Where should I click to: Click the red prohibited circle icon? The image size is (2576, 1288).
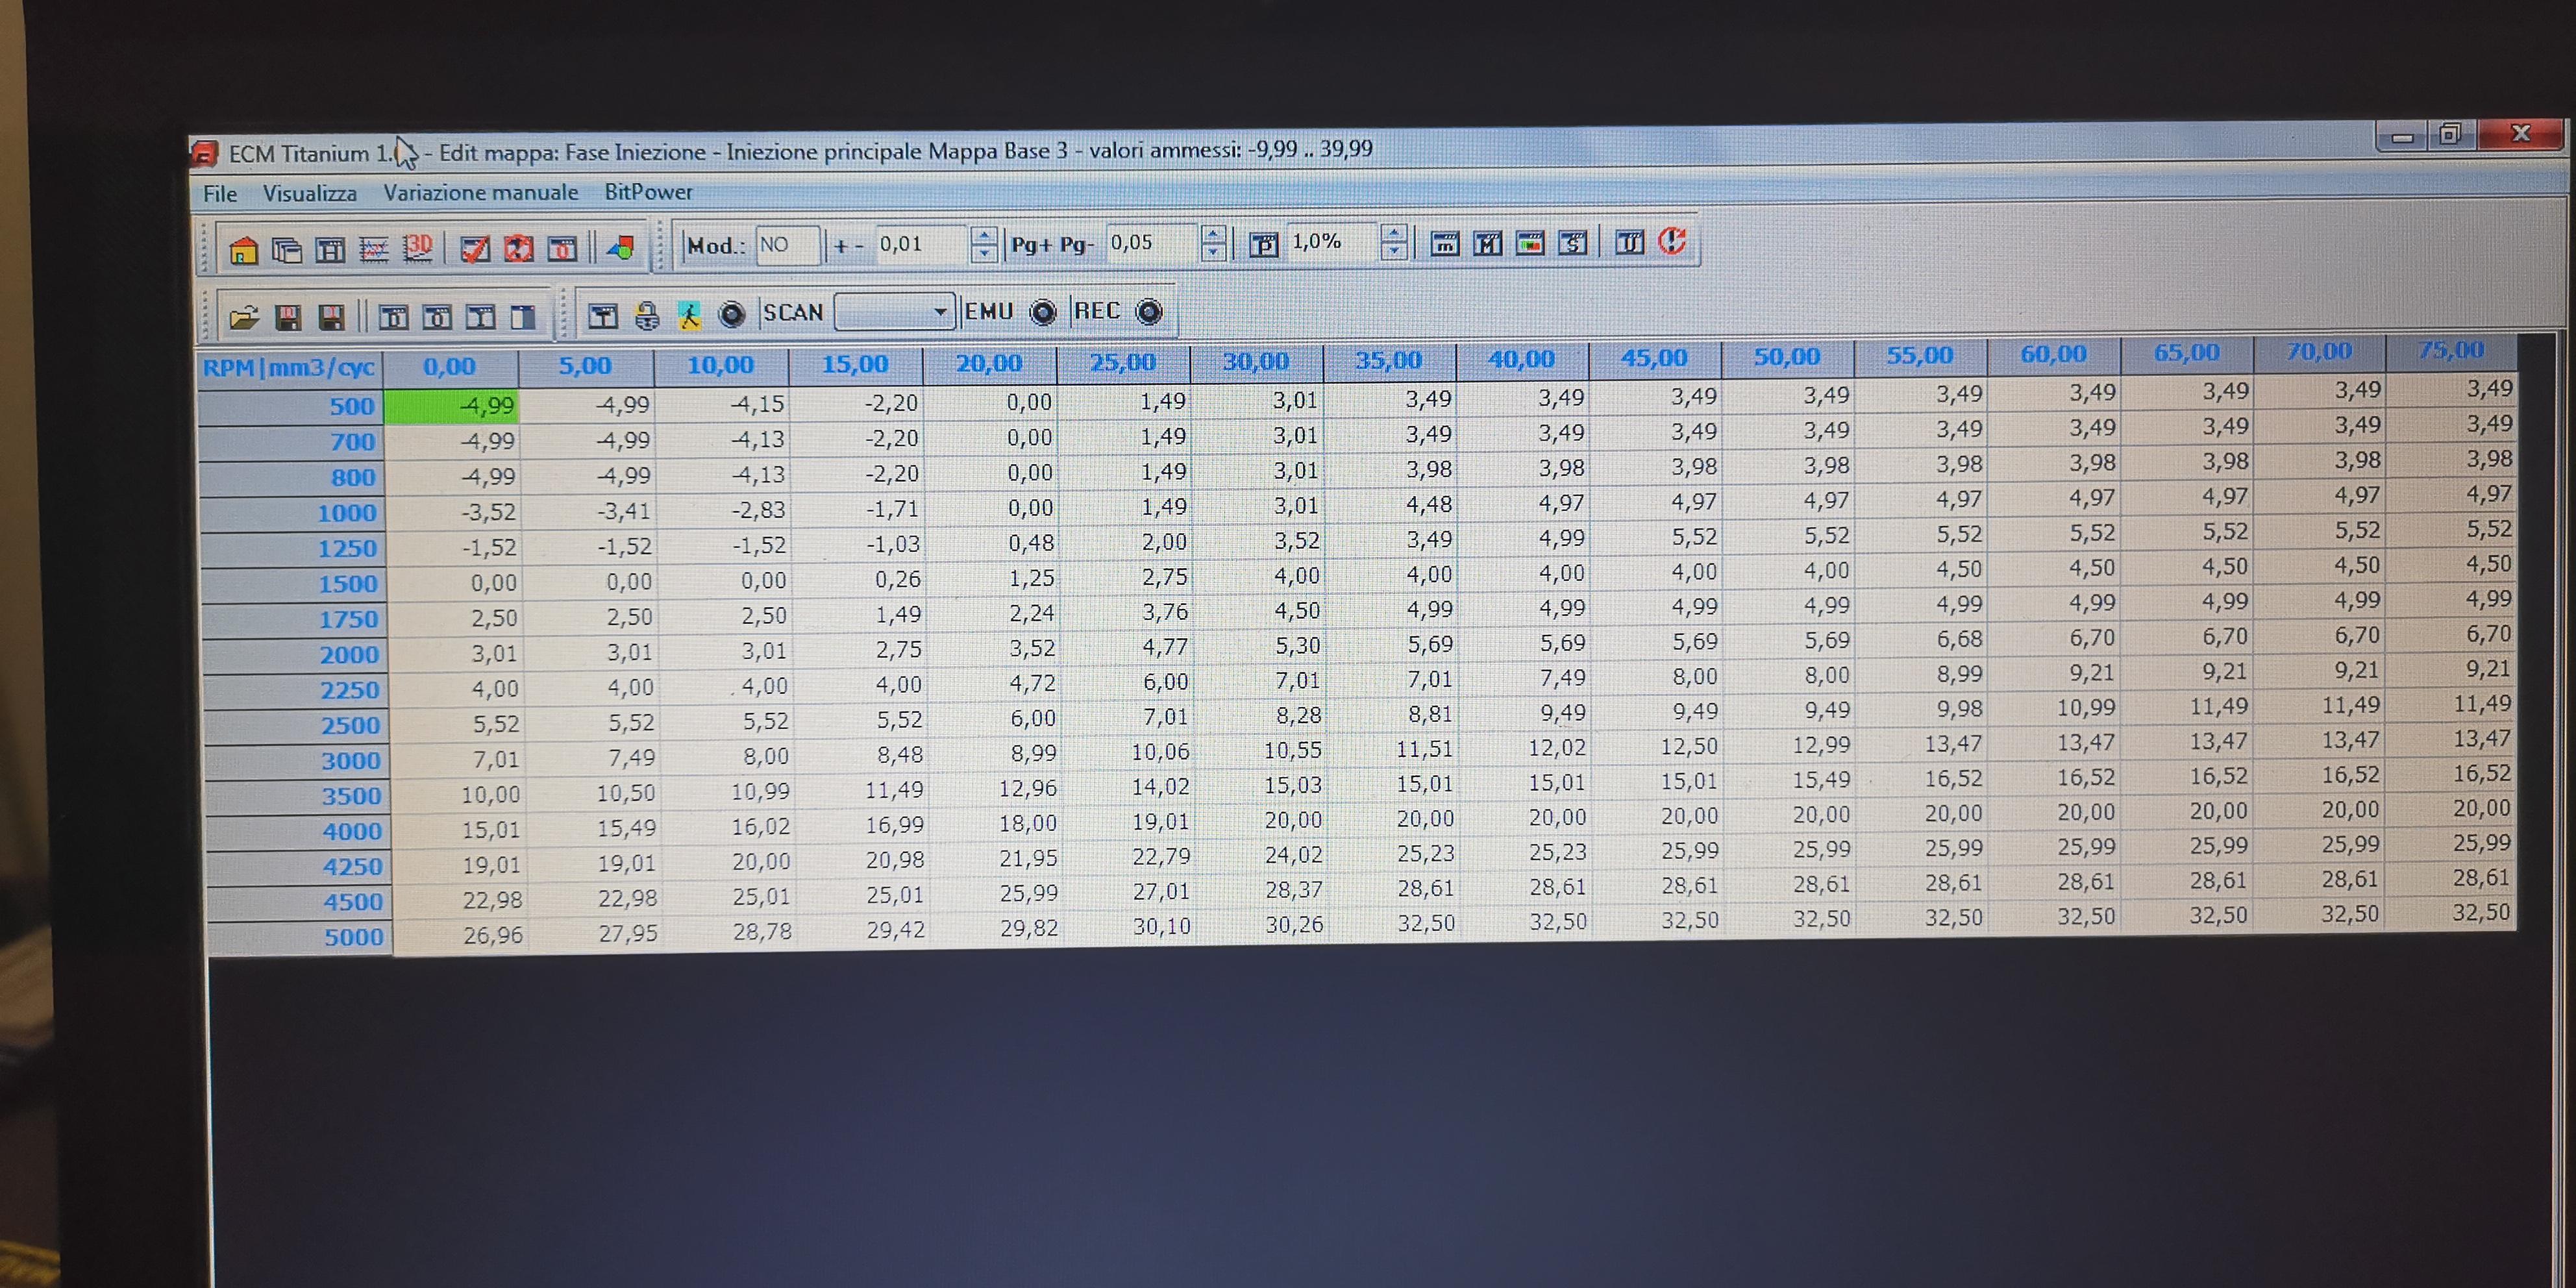518,248
